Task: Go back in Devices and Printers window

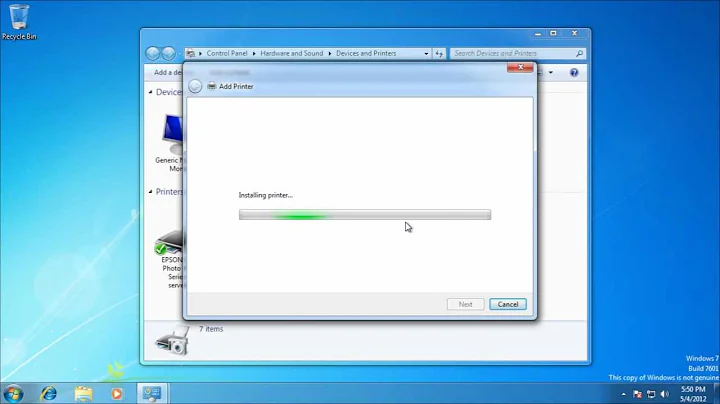Action: (152, 54)
